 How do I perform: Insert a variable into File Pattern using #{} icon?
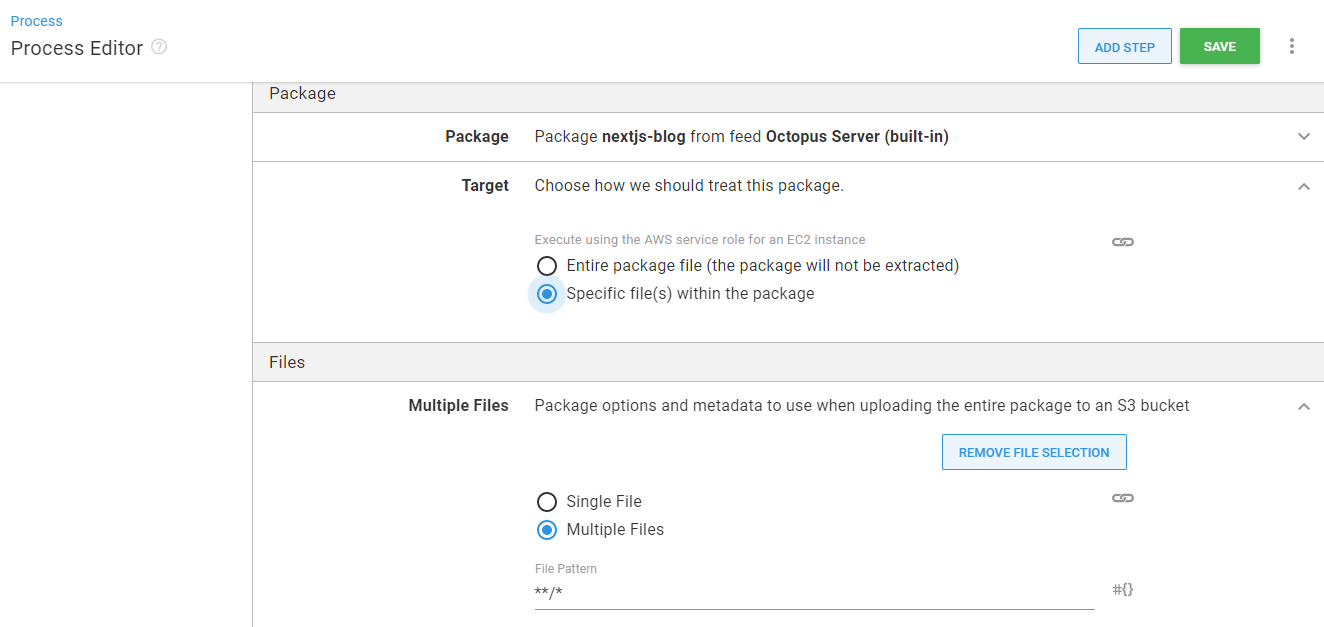(1121, 589)
